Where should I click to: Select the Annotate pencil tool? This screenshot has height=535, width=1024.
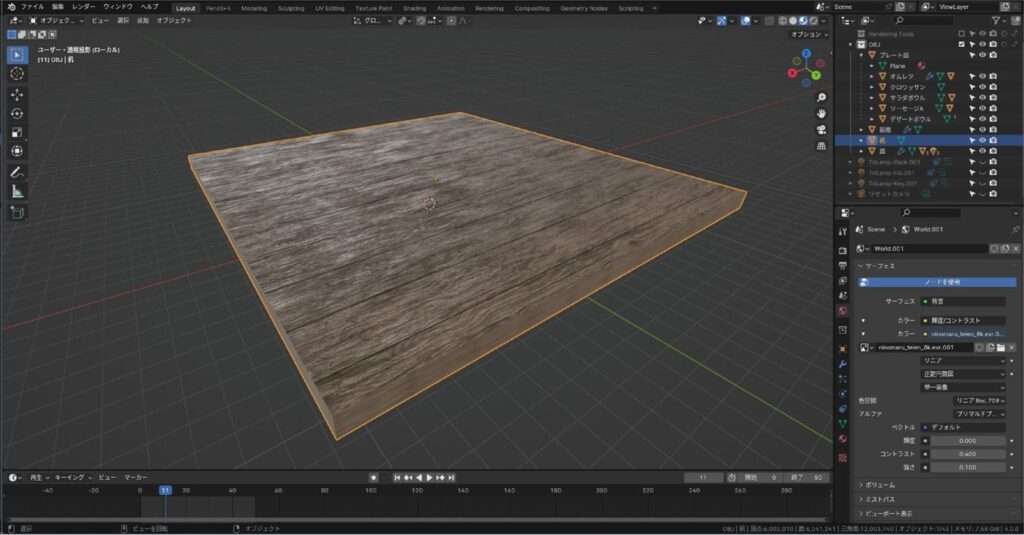click(x=17, y=172)
